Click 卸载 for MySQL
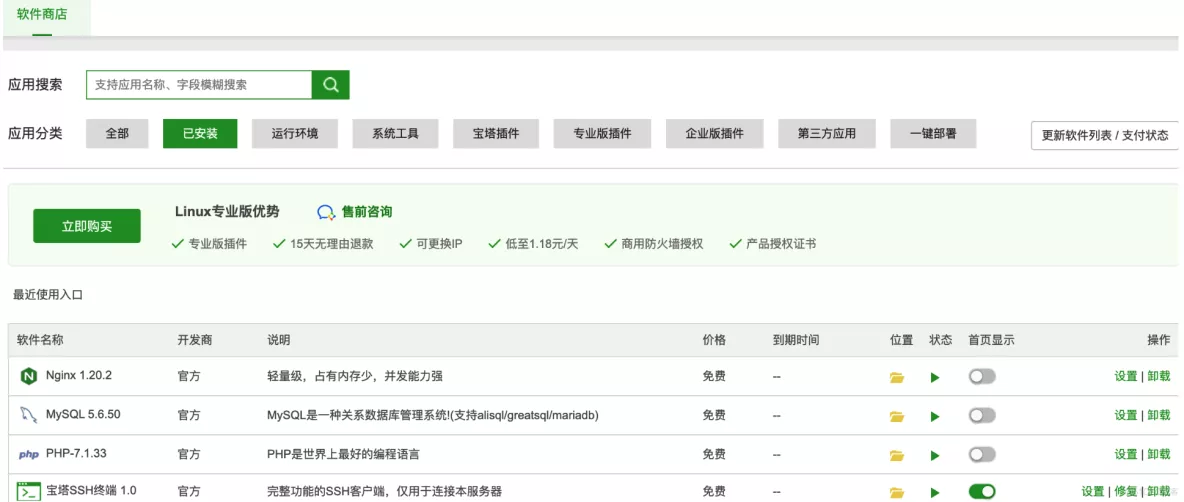The width and height of the screenshot is (1184, 502). 1159,415
